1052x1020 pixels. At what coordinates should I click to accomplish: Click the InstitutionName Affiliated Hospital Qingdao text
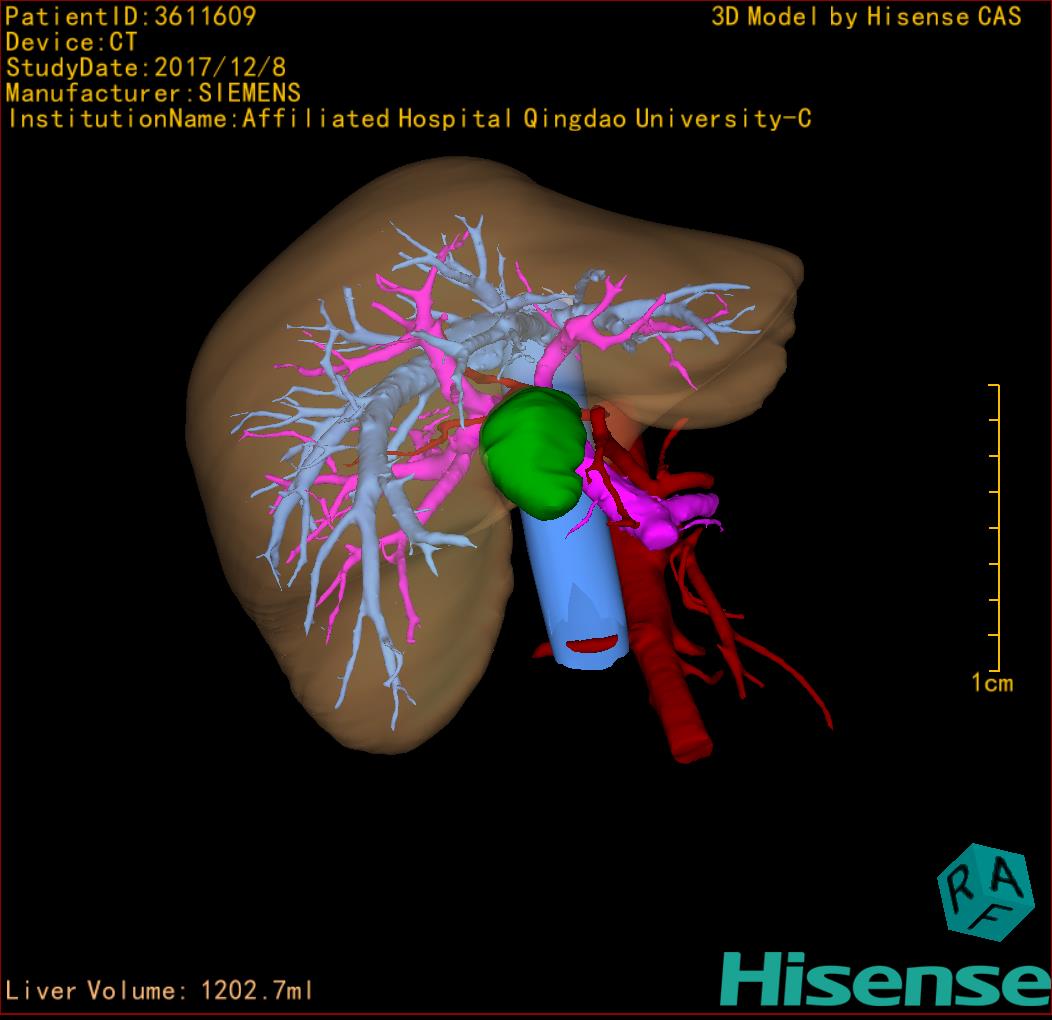click(x=409, y=119)
